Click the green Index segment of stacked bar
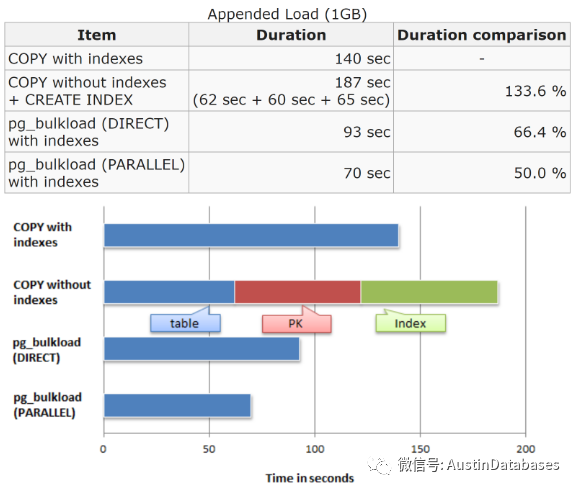578x491 pixels. tap(429, 292)
